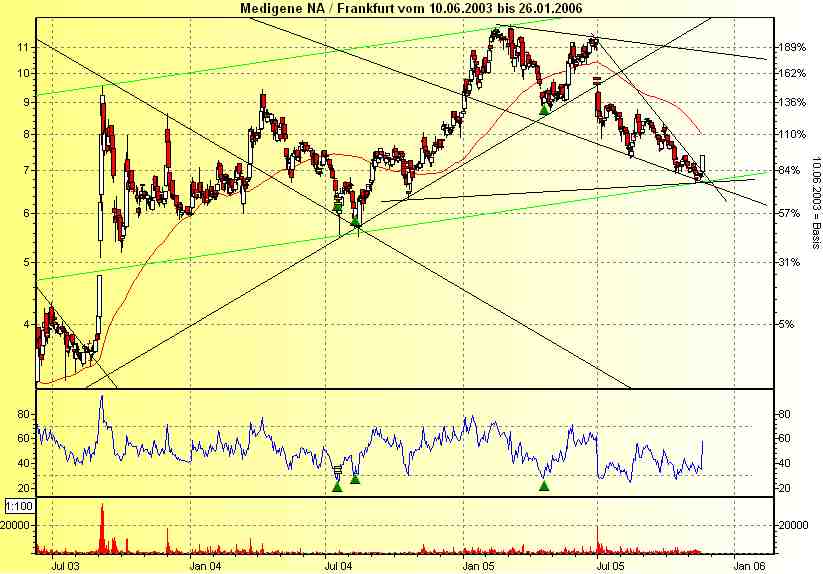This screenshot has height=574, width=823.
Task: Click the largest volume spike in August 2003
Action: click(102, 528)
